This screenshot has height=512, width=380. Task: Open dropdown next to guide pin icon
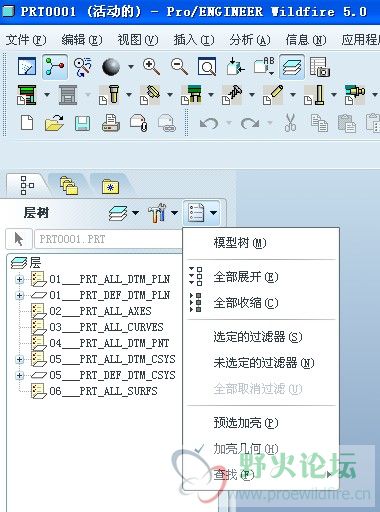pos(129,95)
